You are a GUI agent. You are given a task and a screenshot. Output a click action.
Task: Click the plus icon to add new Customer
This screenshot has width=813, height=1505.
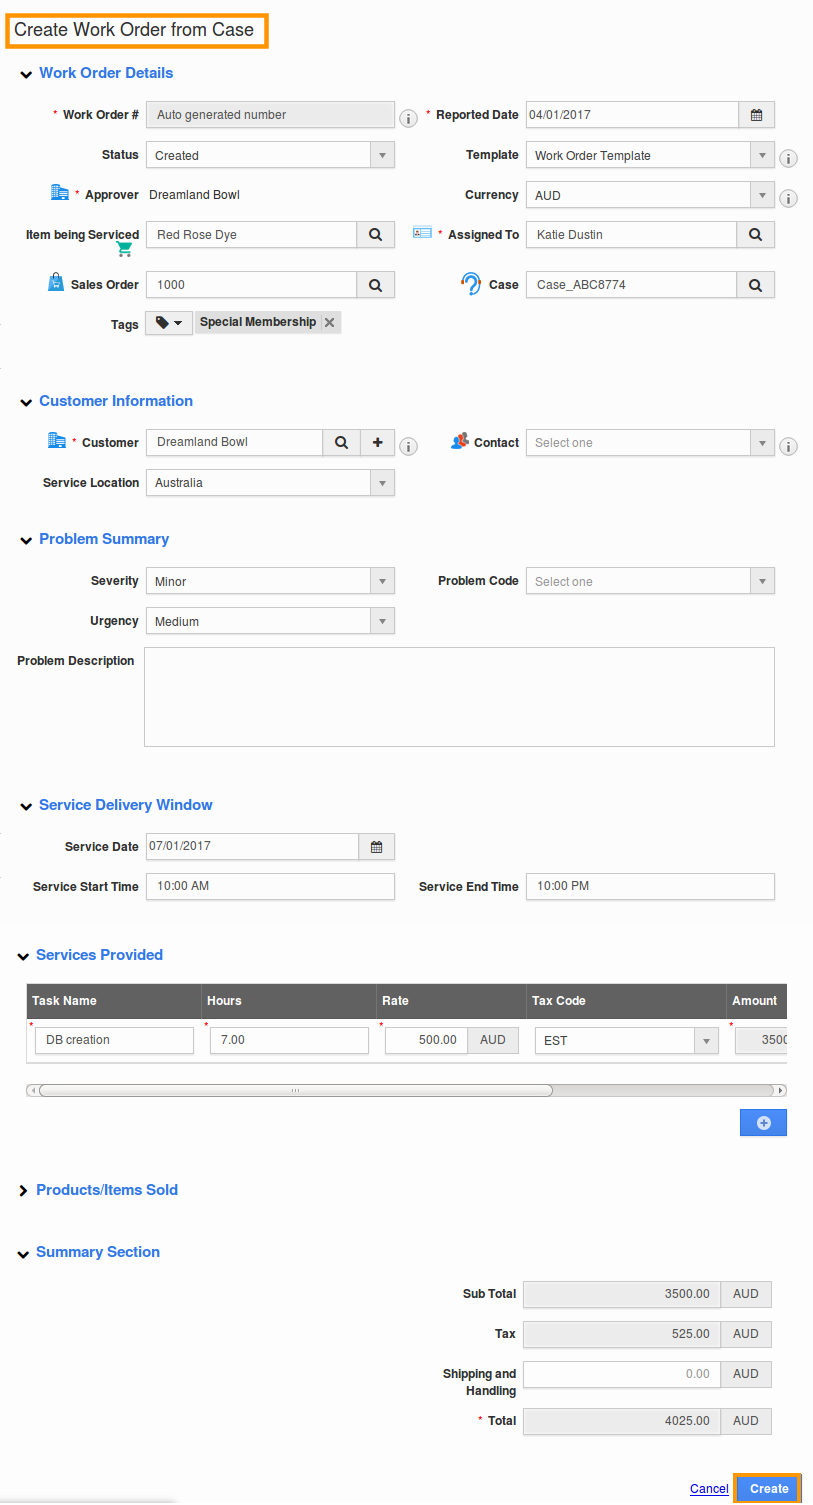coord(377,442)
